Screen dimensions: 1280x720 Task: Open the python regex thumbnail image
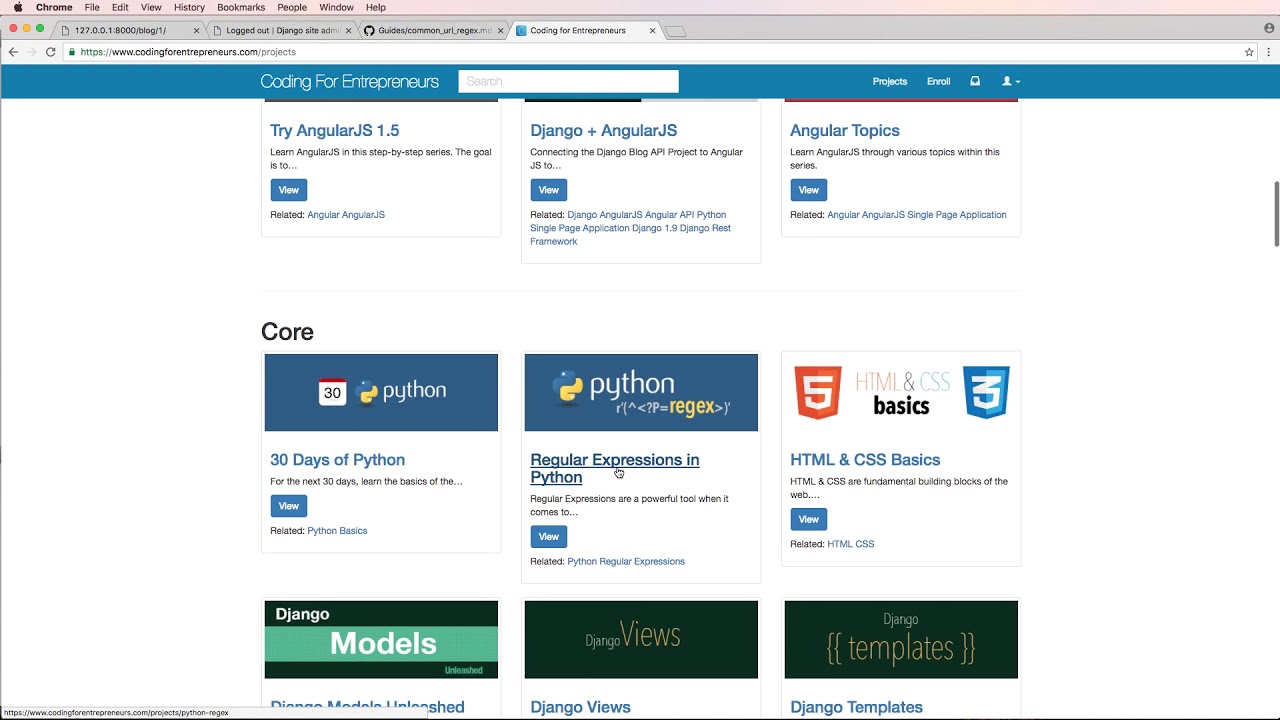click(x=641, y=392)
